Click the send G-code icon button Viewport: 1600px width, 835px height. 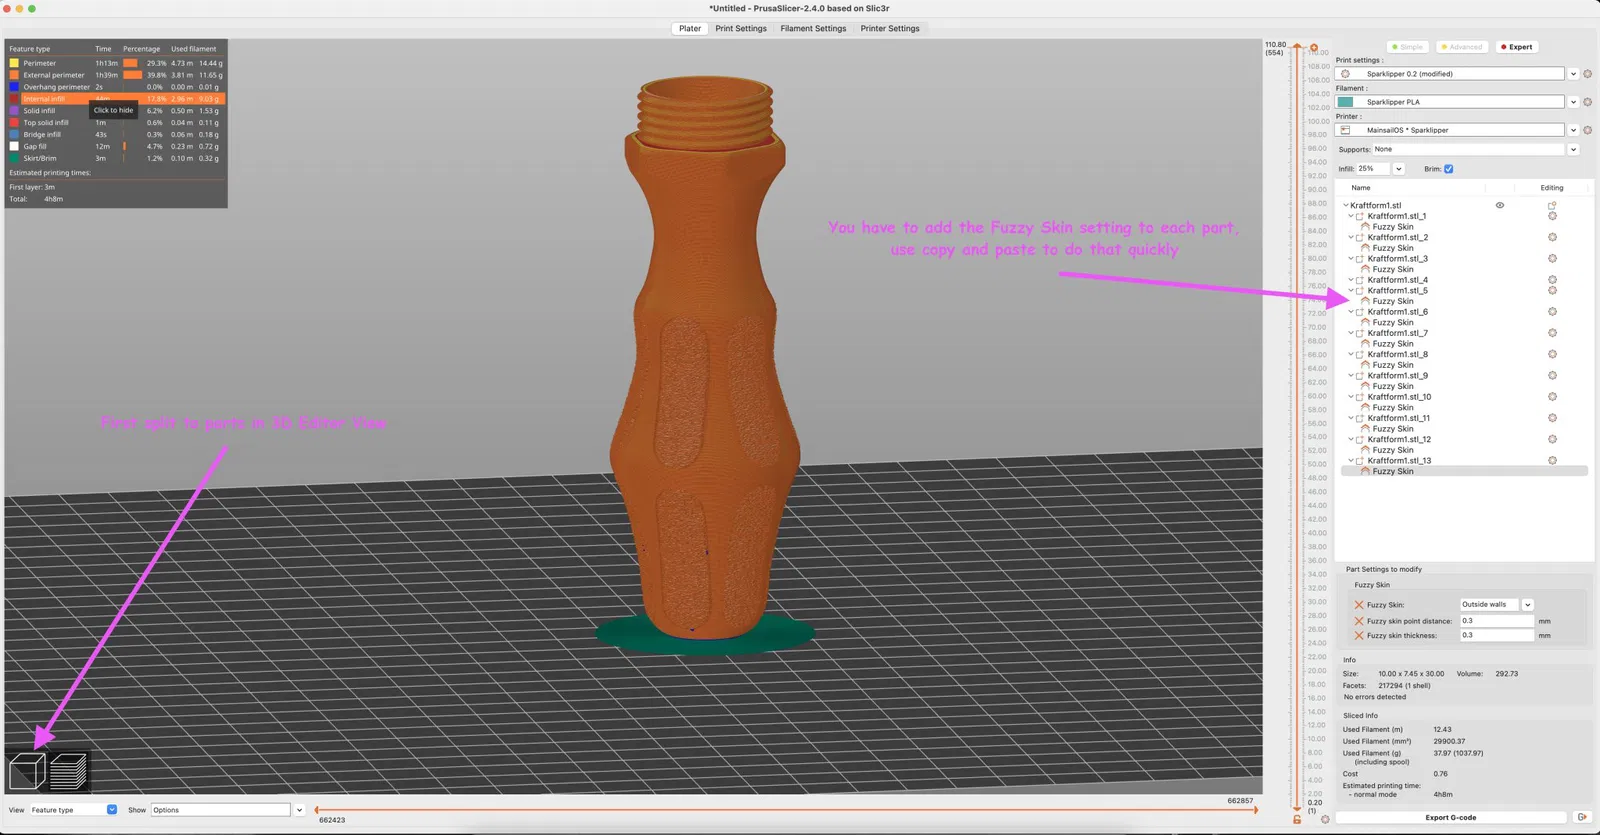pyautogui.click(x=1582, y=817)
